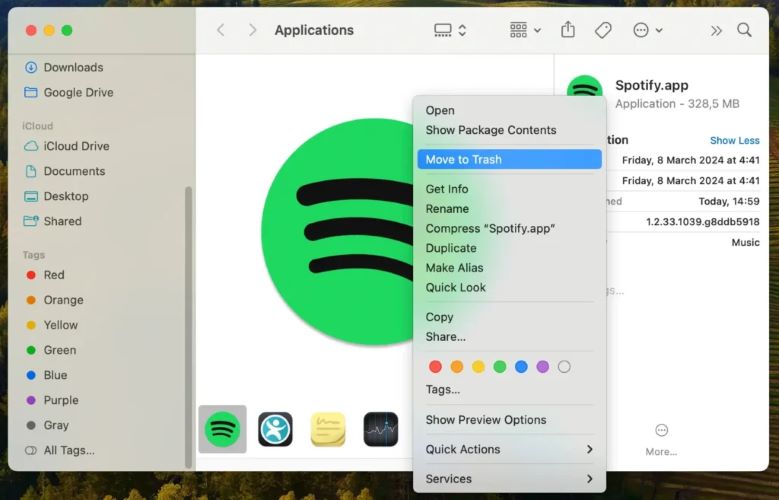Click the Show Less link
Image resolution: width=779 pixels, height=500 pixels.
pos(734,141)
